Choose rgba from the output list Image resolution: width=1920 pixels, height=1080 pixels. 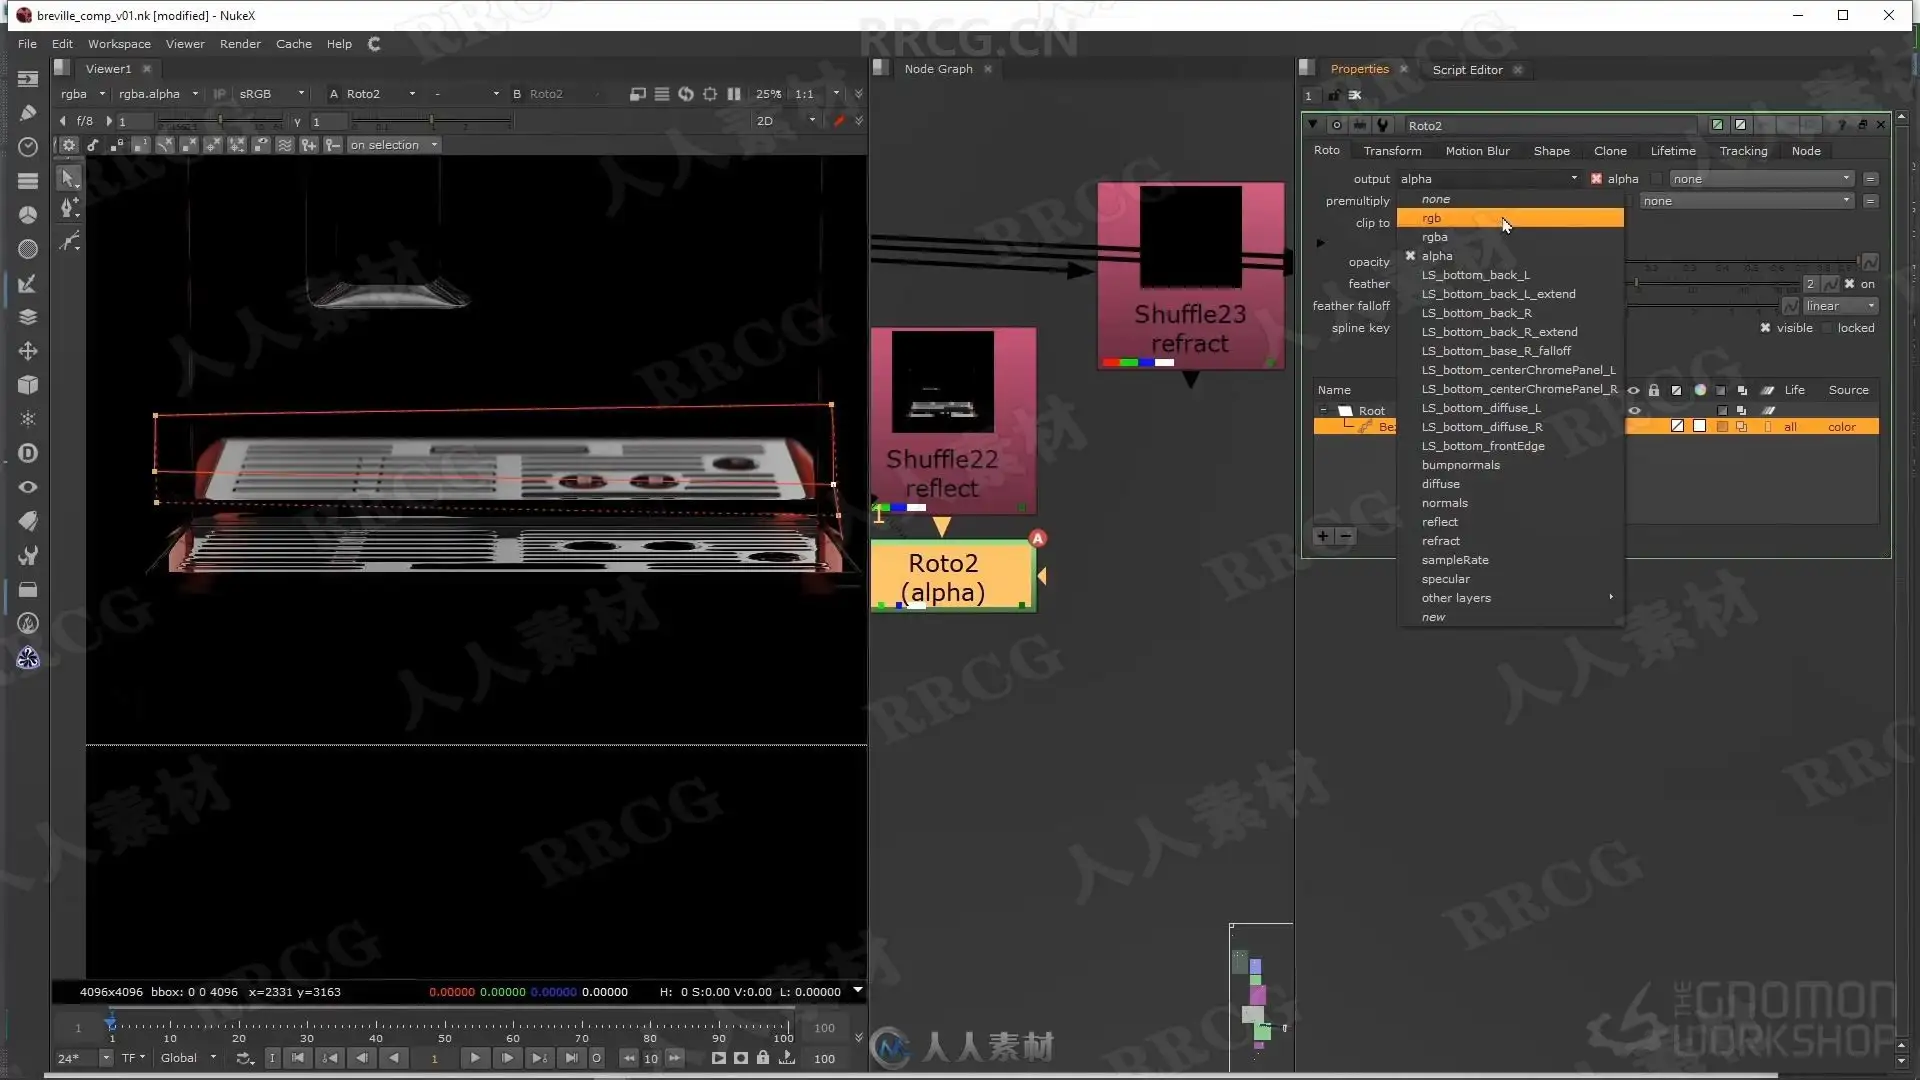[x=1435, y=237]
